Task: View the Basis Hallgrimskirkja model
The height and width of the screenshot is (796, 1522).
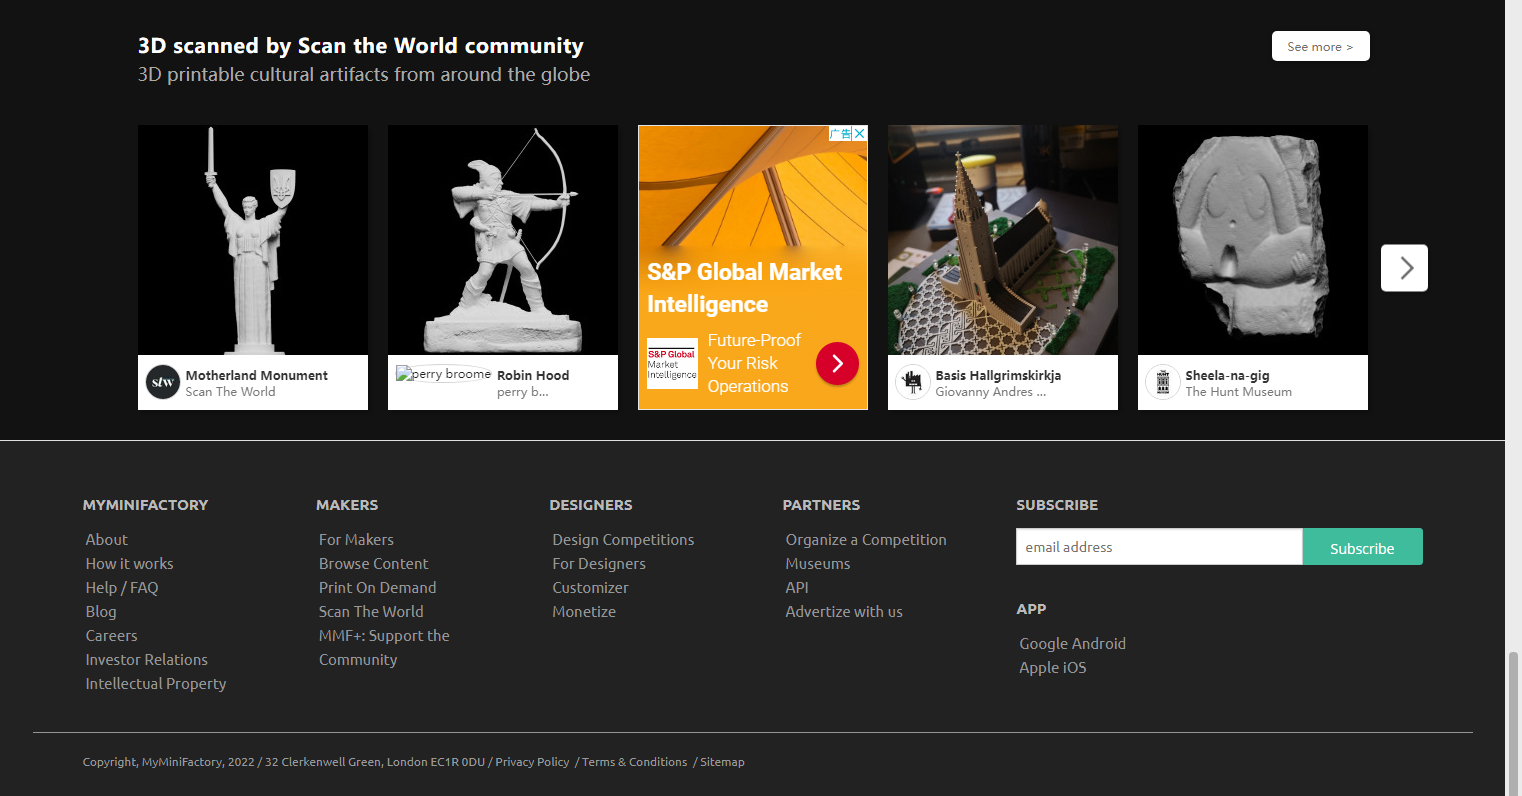Action: coord(1003,240)
